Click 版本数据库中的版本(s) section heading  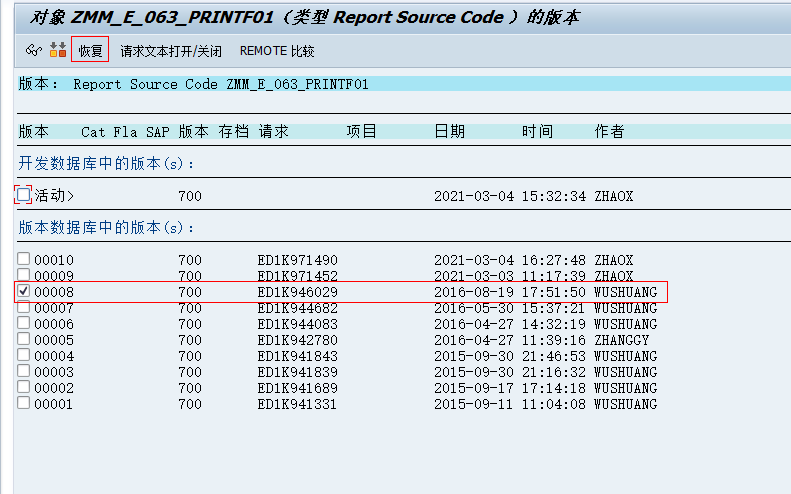(106, 228)
